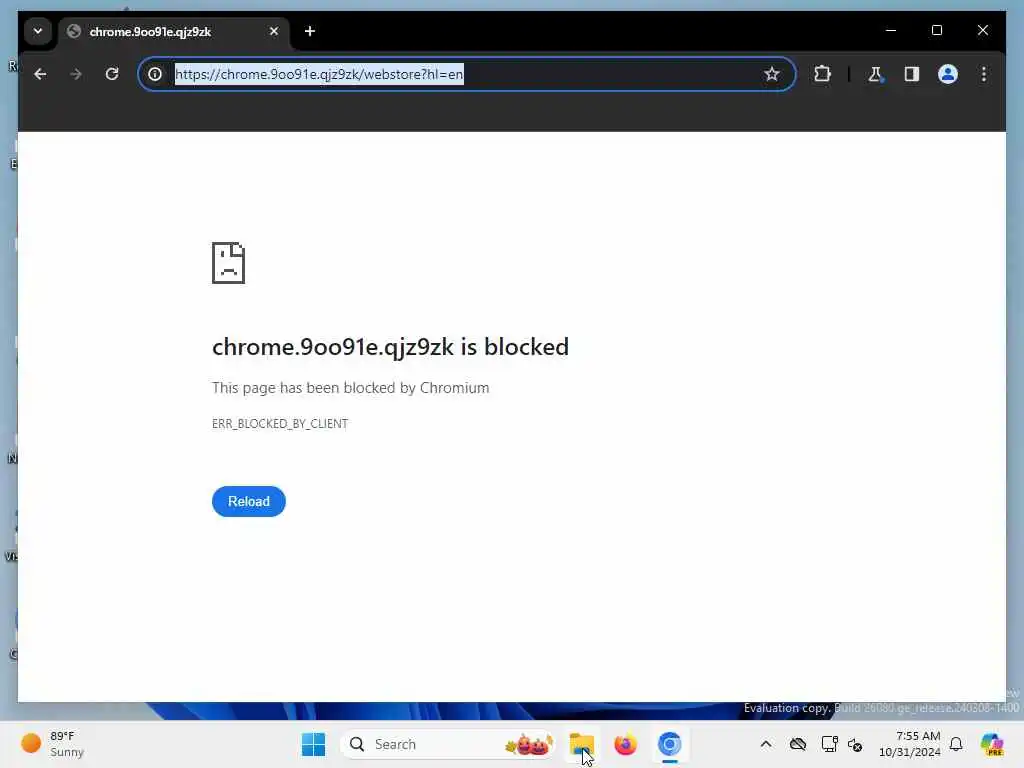
Task: Open Chrome Labs flask icon
Action: (875, 74)
